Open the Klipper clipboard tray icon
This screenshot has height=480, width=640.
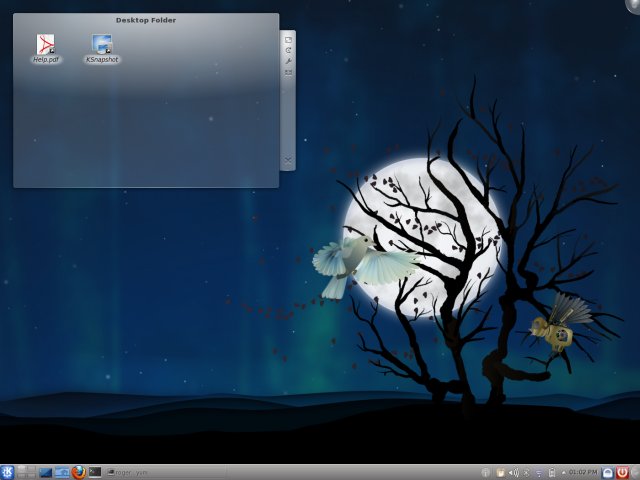coord(500,473)
